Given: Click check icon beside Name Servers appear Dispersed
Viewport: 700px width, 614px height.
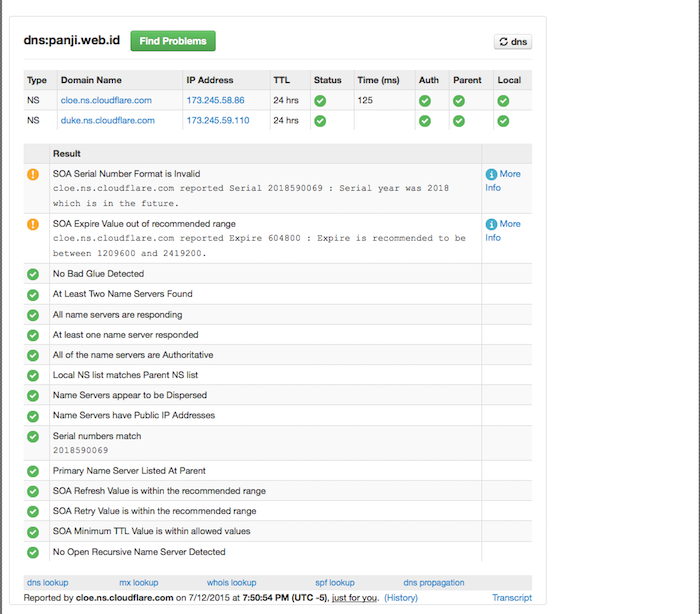Looking at the screenshot, I should (33, 396).
